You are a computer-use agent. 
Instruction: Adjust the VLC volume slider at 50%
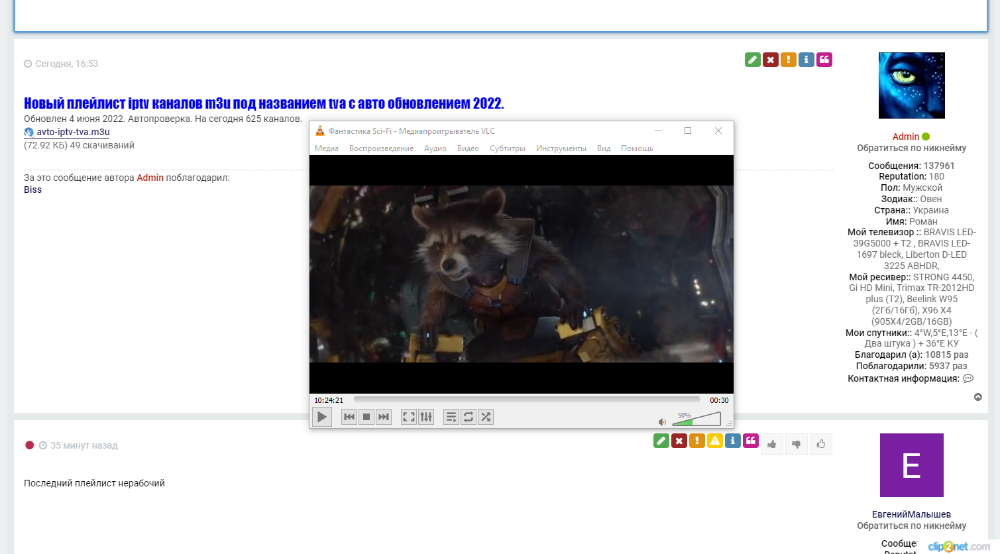point(696,419)
